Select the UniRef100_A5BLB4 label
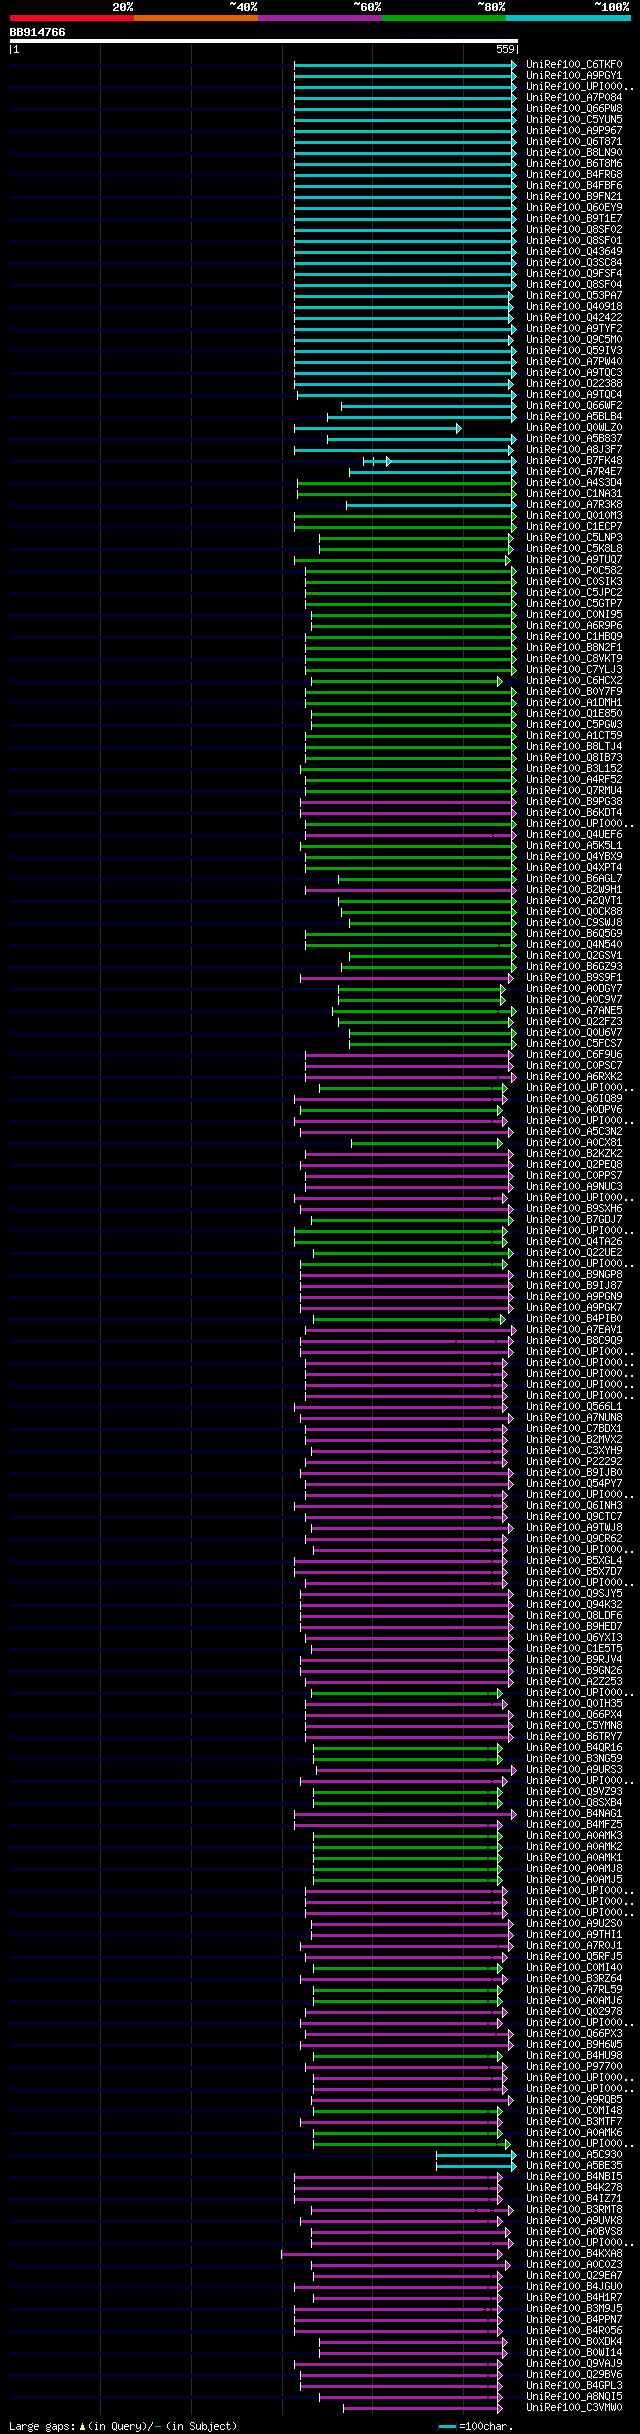The width and height of the screenshot is (640, 2434). 574,417
